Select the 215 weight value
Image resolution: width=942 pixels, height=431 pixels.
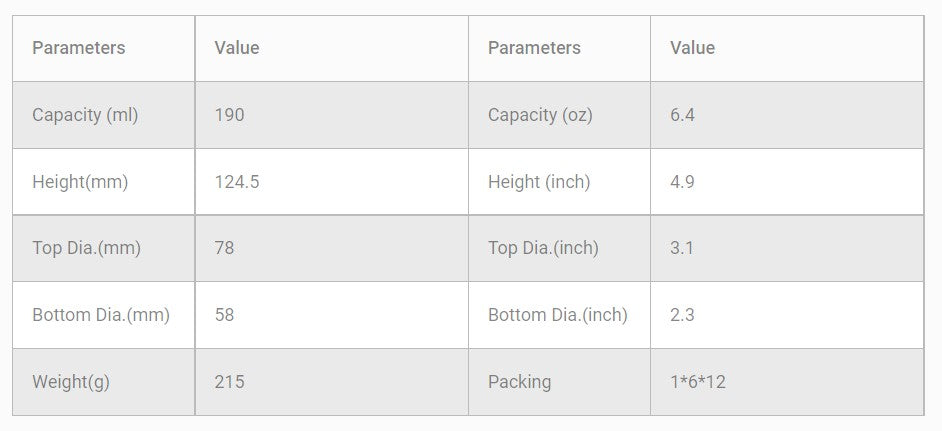click(x=230, y=382)
